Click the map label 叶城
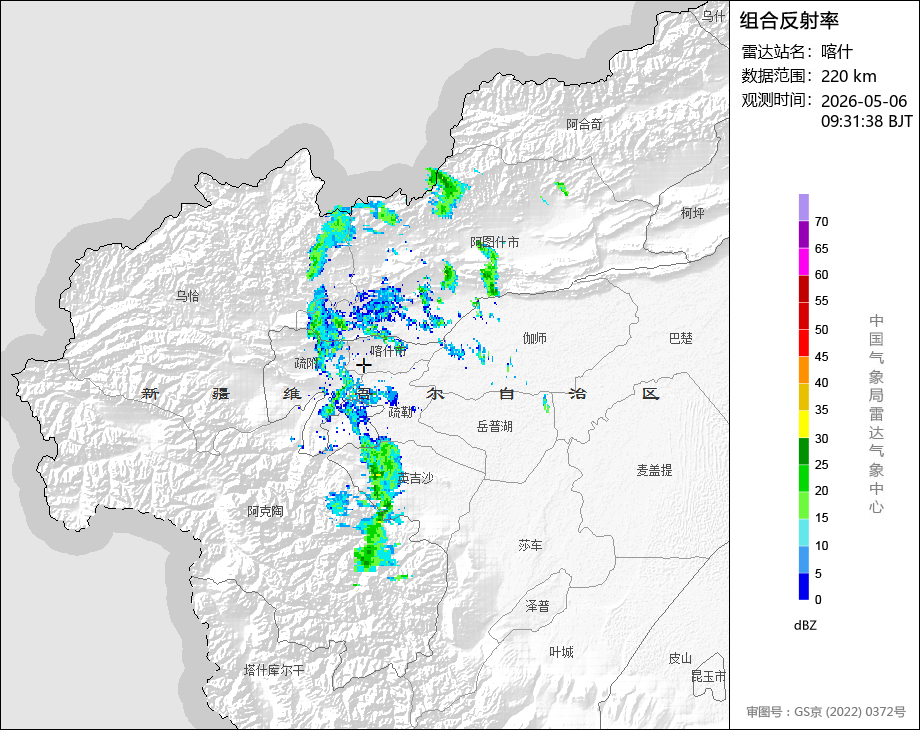 561,652
